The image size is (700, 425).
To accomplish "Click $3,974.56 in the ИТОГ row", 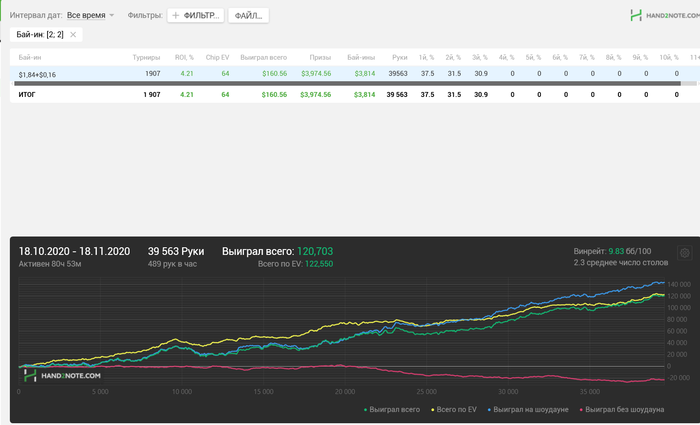I will coord(316,95).
